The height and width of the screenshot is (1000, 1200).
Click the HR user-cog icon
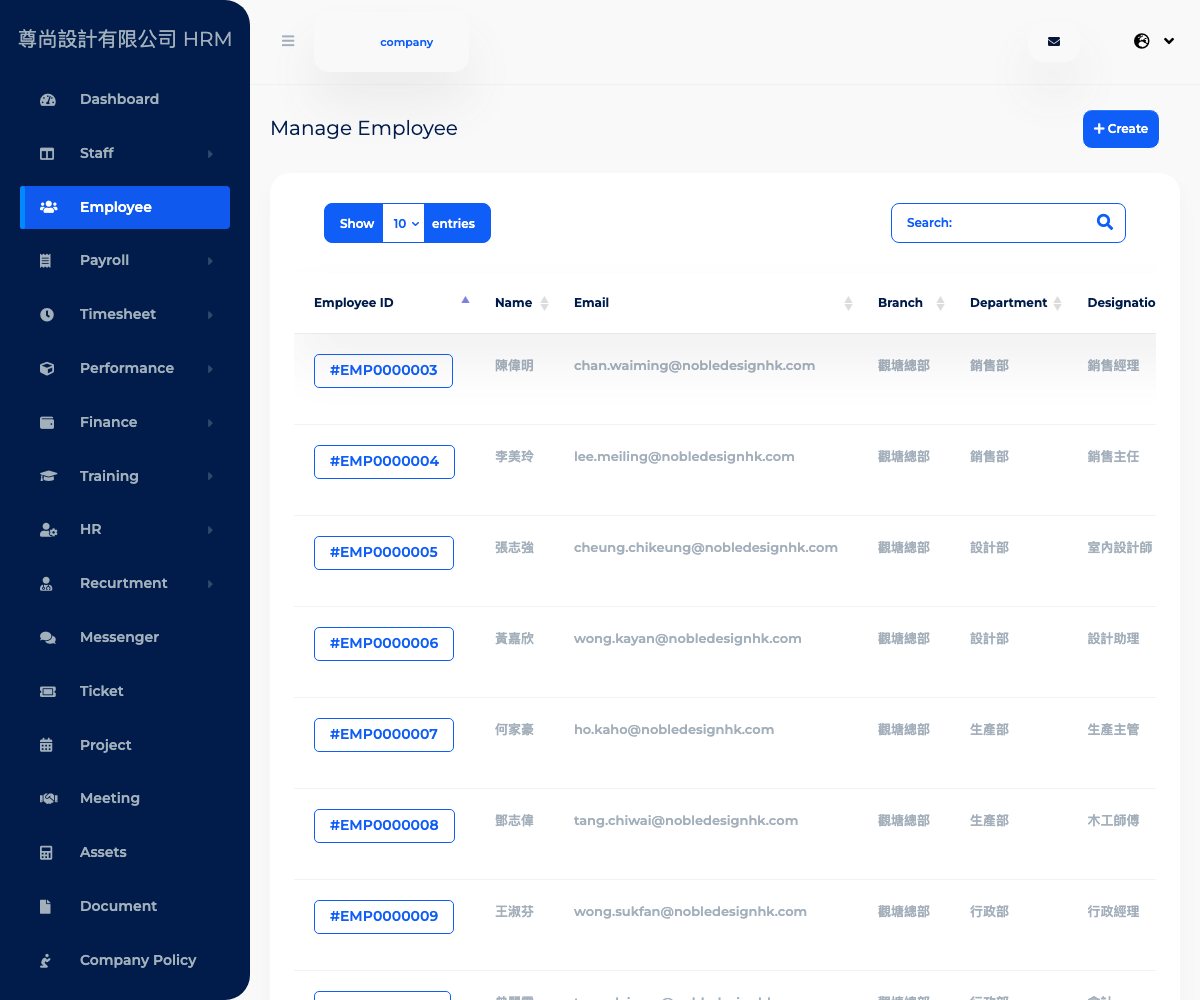click(x=48, y=530)
